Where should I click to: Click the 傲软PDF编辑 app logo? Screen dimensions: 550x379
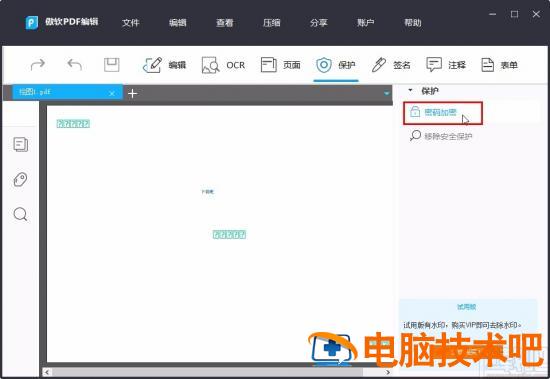tap(32, 23)
